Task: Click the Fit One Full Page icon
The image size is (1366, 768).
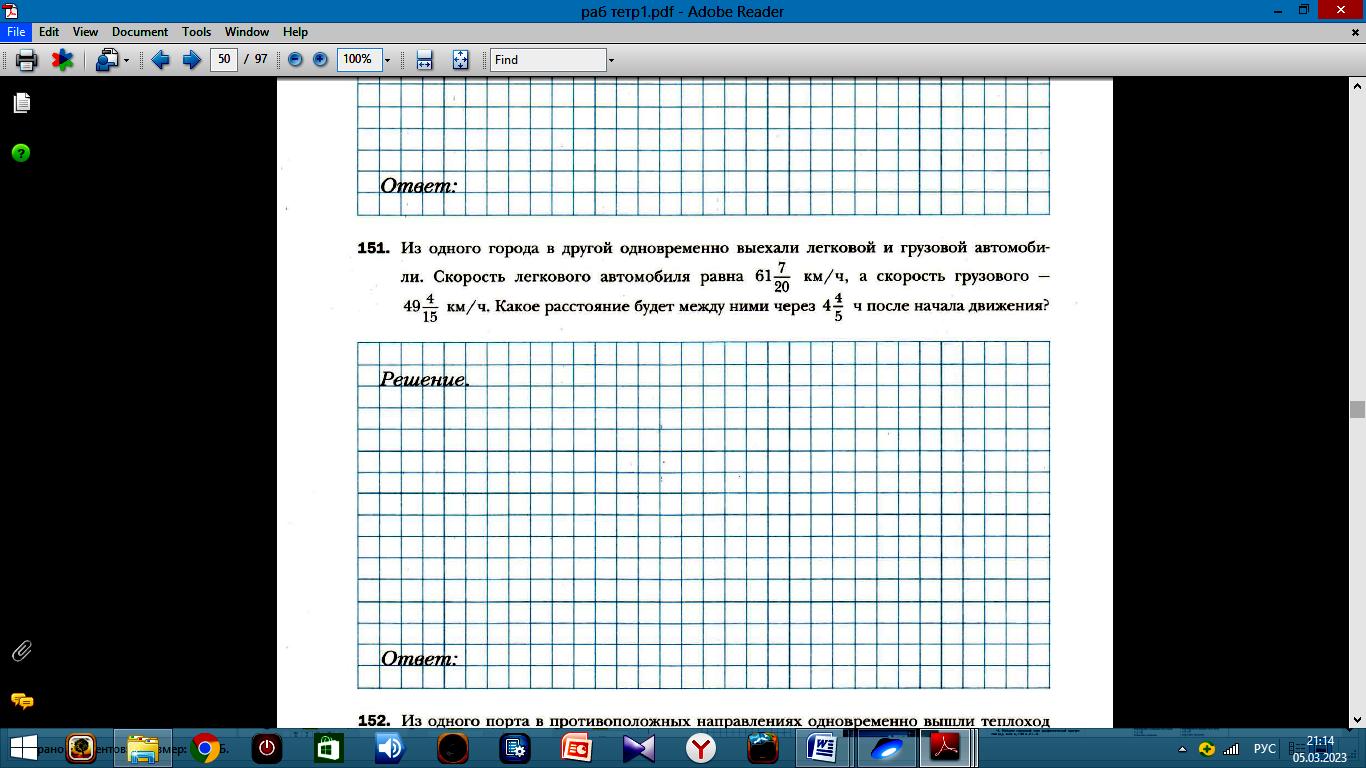Action: click(460, 60)
